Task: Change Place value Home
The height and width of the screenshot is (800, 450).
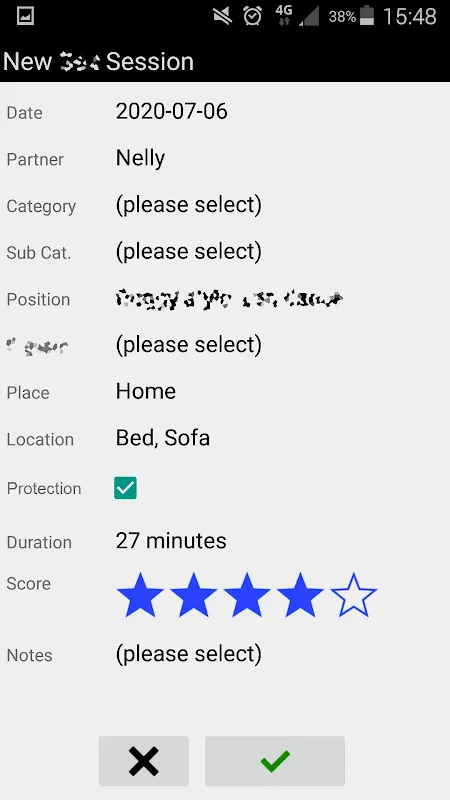Action: [146, 392]
